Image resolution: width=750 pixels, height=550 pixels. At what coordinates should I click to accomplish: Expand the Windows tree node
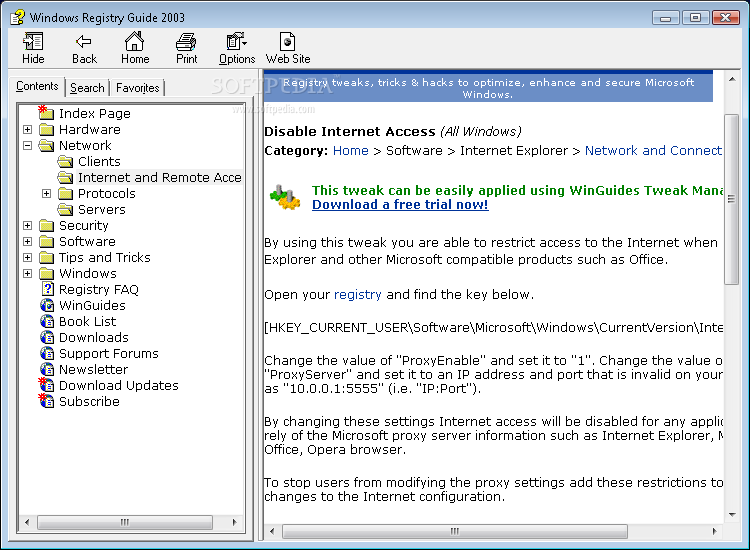click(28, 274)
